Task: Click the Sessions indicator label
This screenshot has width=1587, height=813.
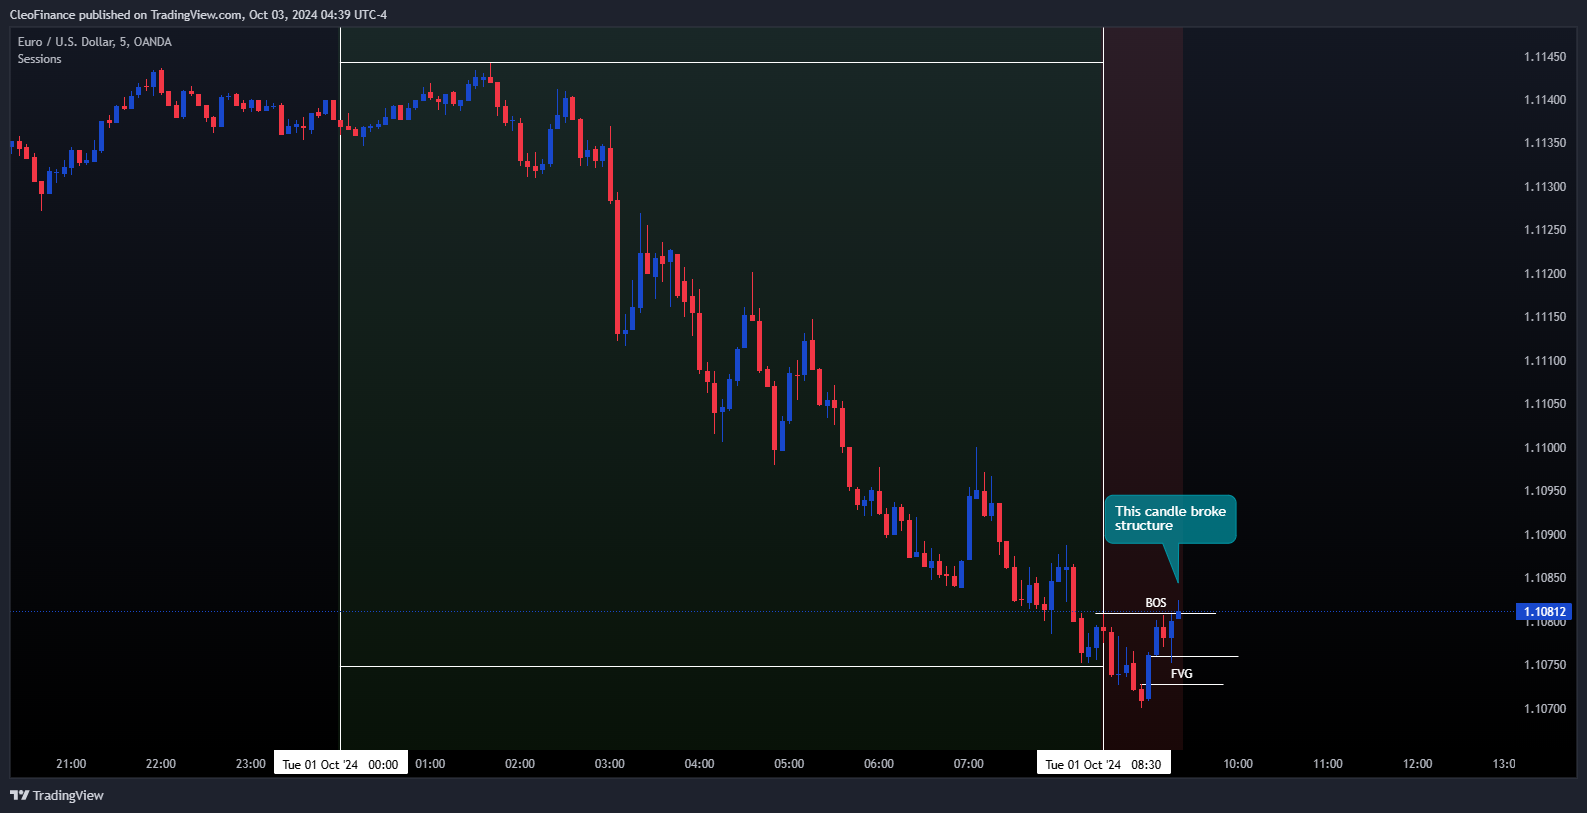Action: click(x=40, y=59)
